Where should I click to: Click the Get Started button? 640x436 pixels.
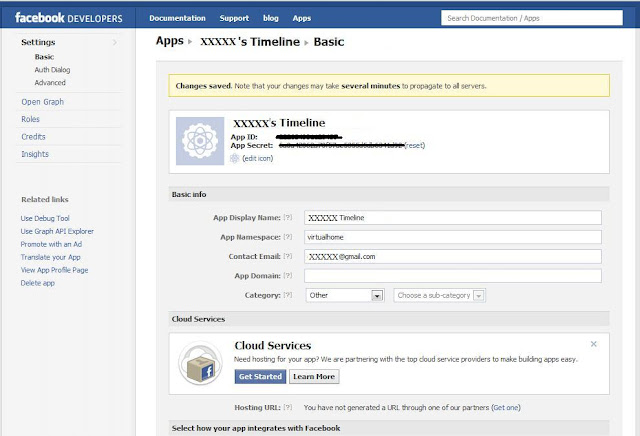click(260, 376)
